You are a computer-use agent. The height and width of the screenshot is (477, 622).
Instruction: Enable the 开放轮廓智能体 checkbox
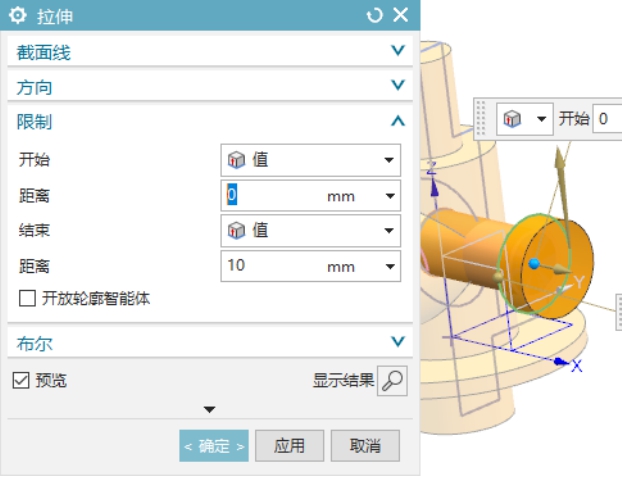click(27, 298)
